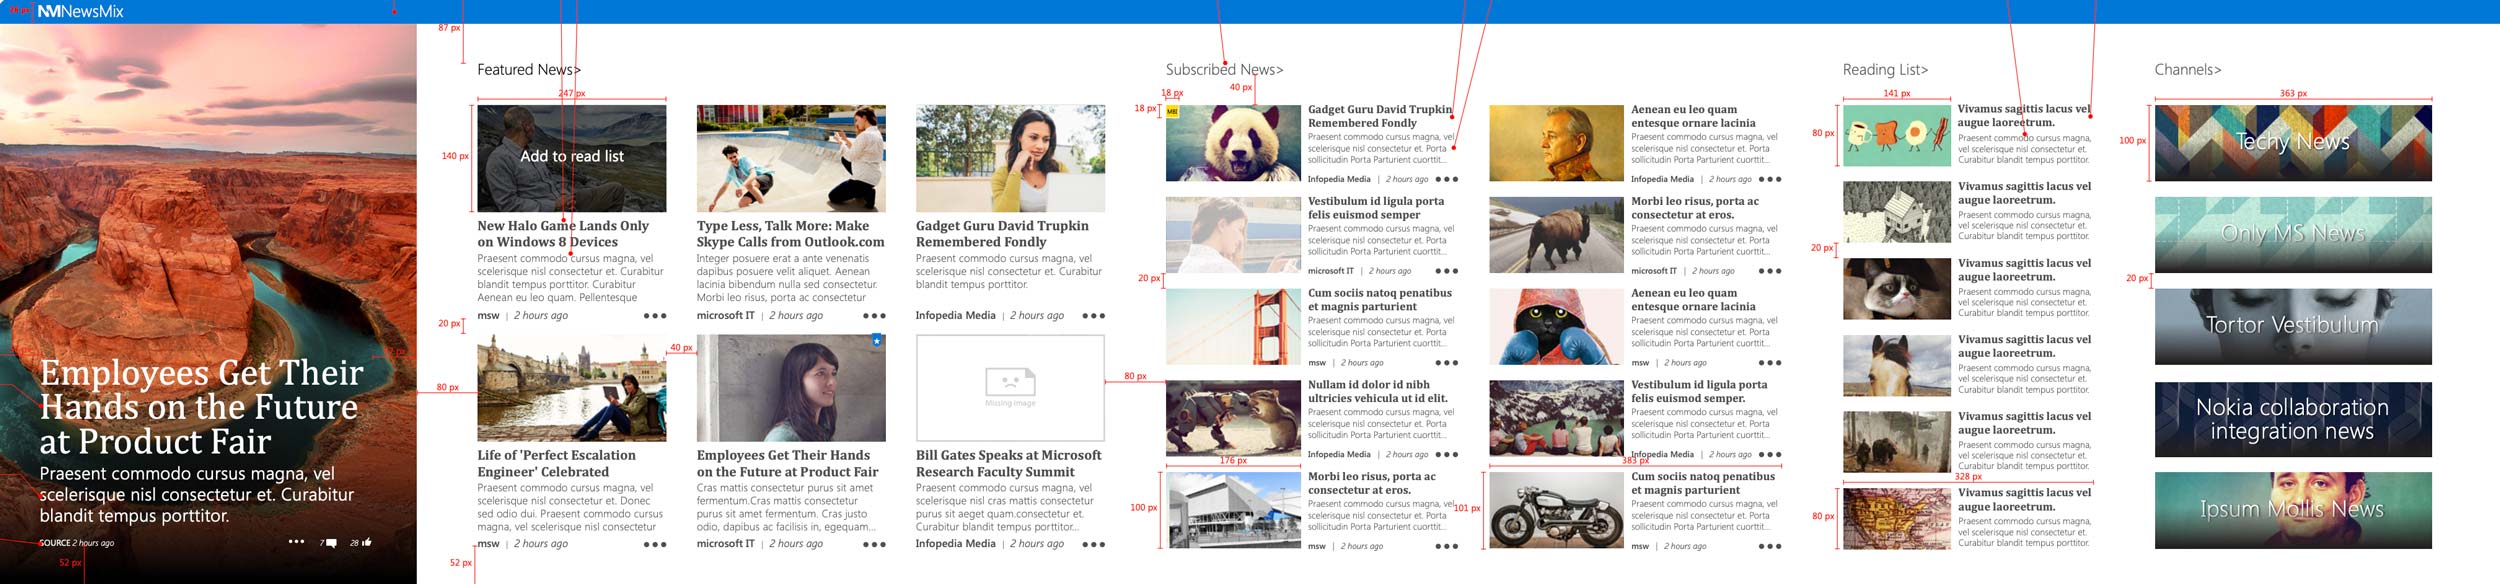Open ellipsis menu for the motorcycle story
Screen dimensions: 2500x584
pos(1770,547)
